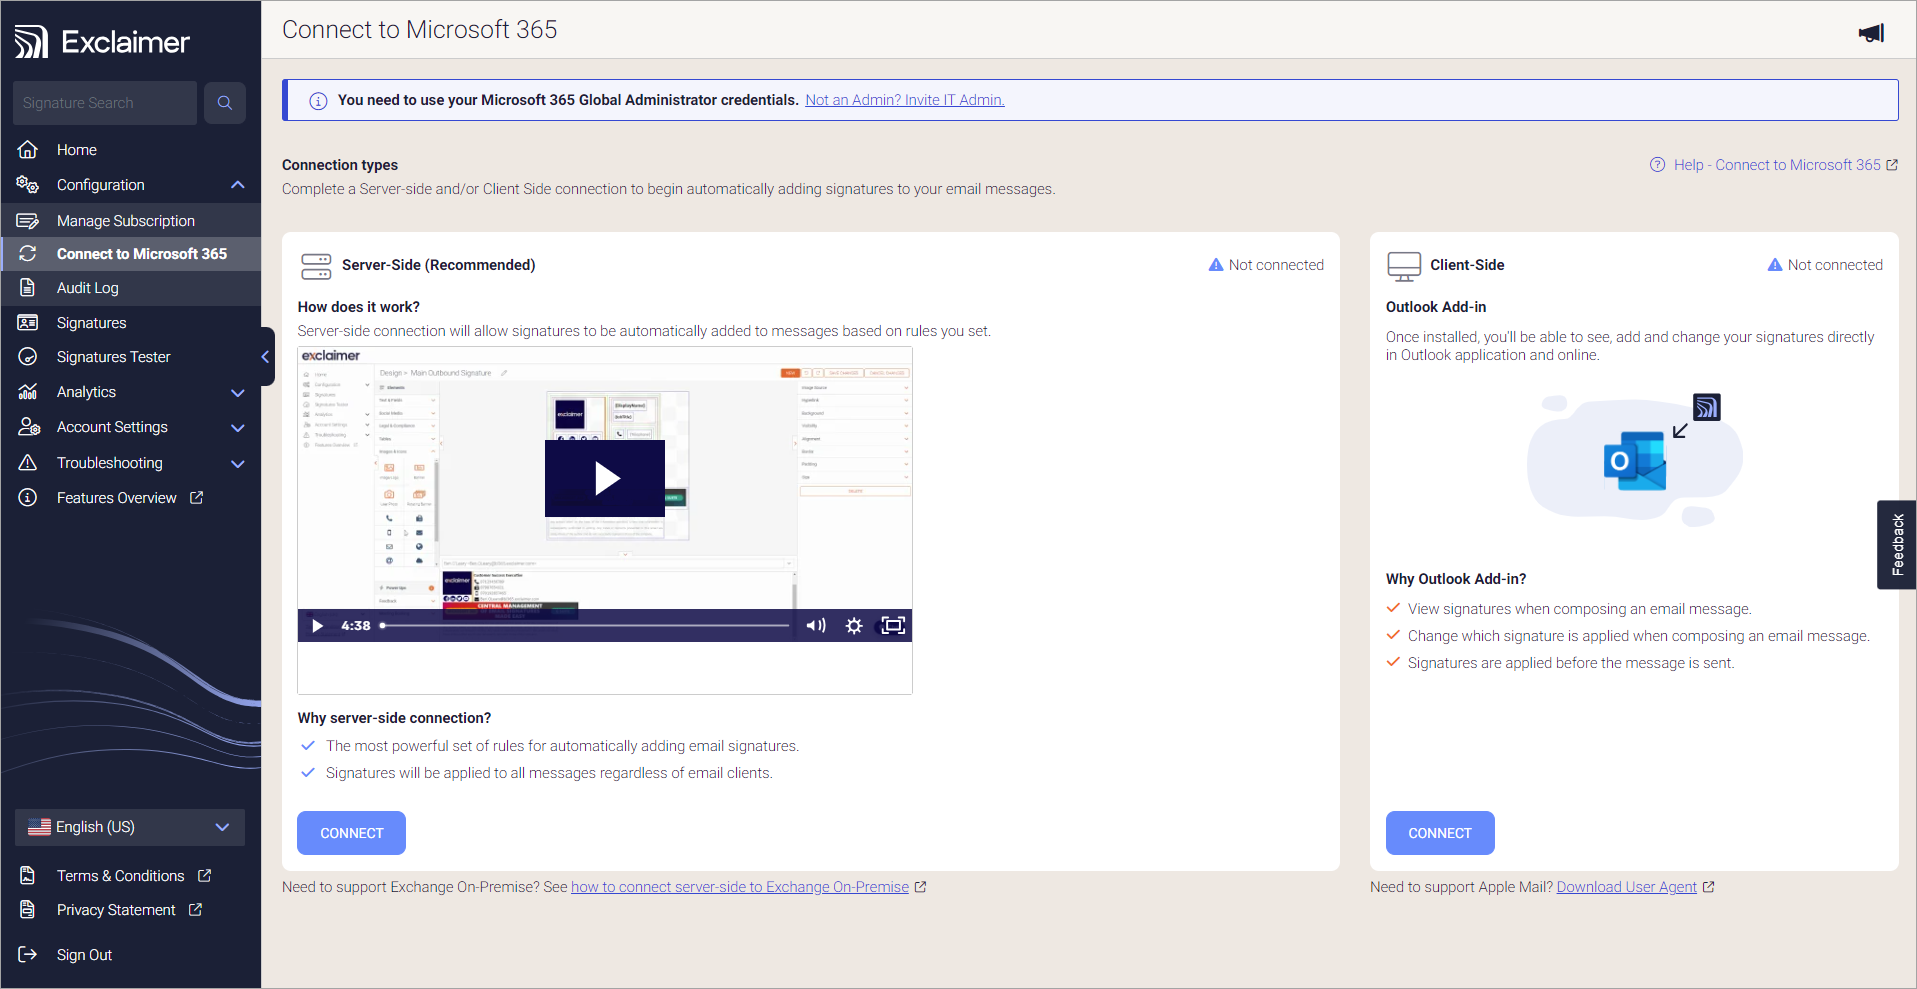Screen dimensions: 1917x989
Task: Click inside the Signature Search field
Action: pos(105,102)
